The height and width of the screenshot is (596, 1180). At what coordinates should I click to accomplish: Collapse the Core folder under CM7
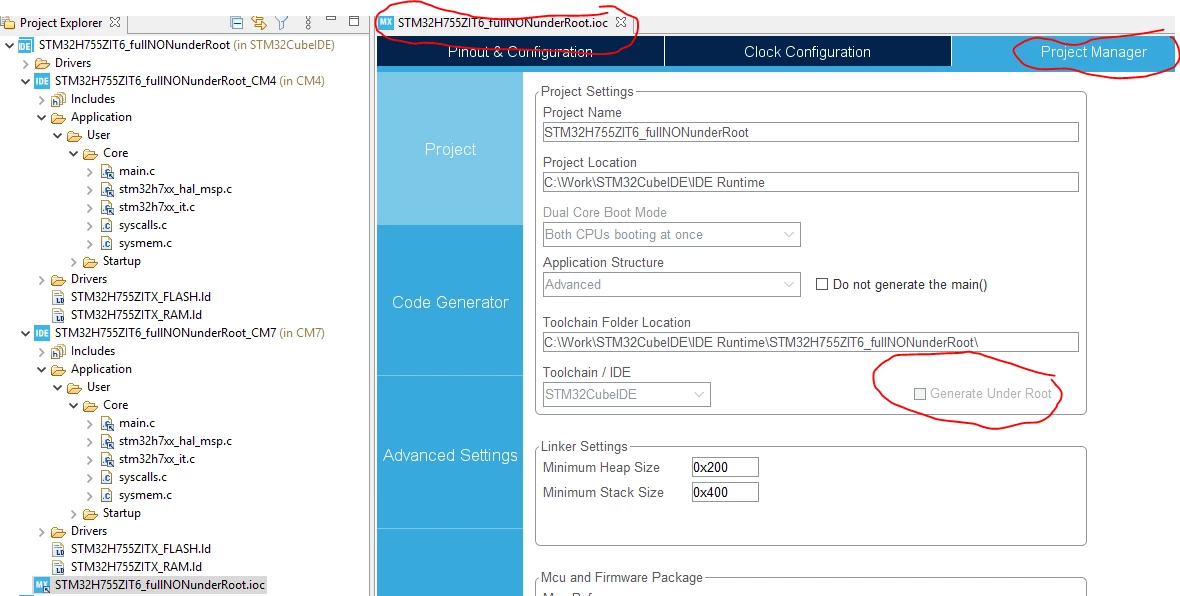click(x=74, y=406)
